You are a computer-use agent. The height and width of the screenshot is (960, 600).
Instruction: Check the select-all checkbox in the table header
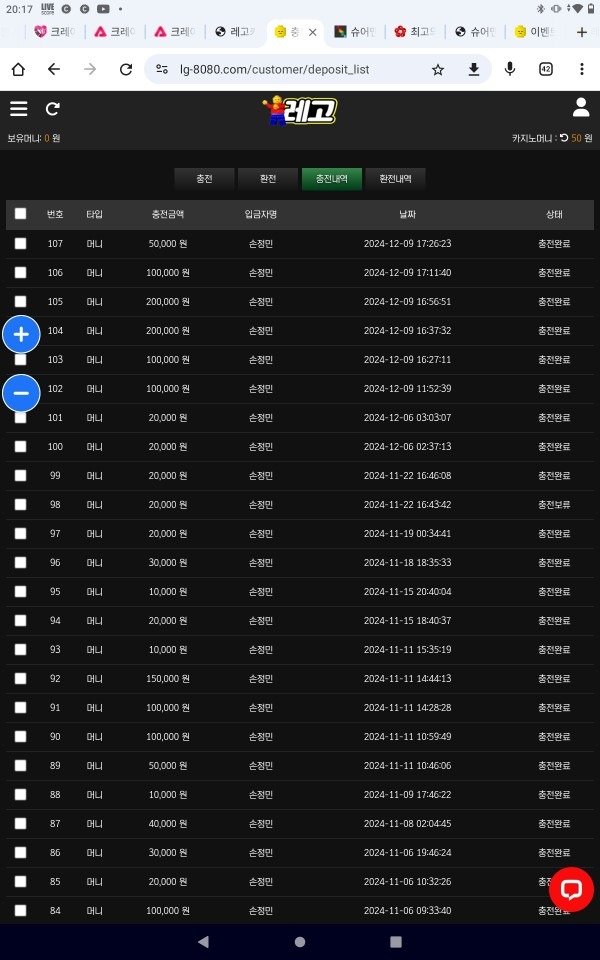click(20, 214)
